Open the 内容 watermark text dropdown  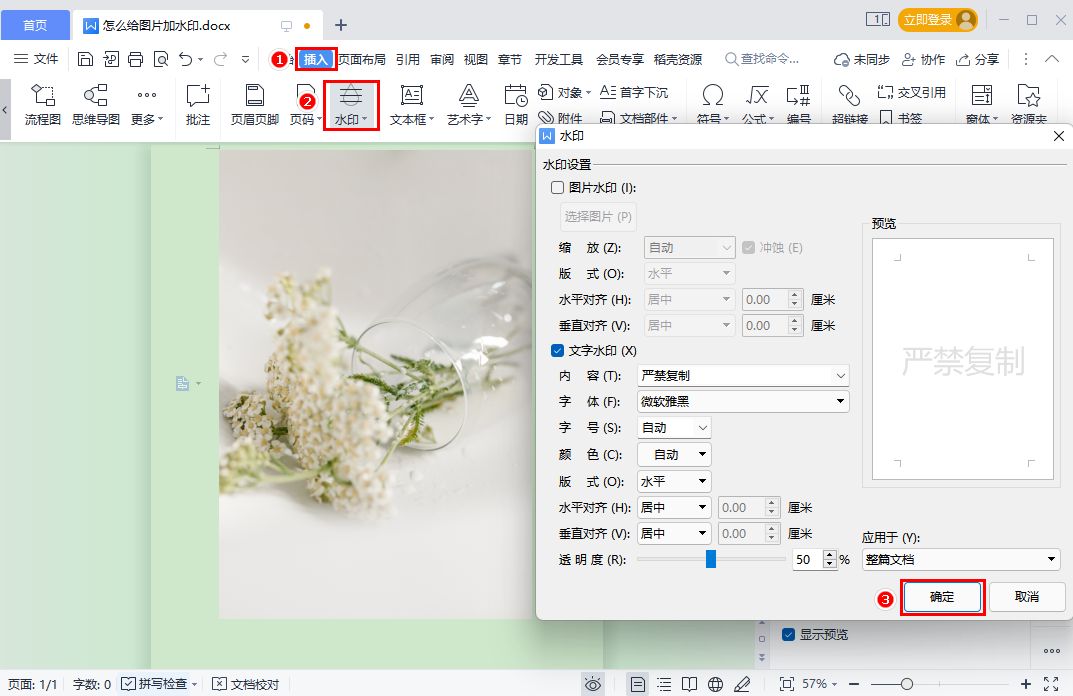pos(743,376)
